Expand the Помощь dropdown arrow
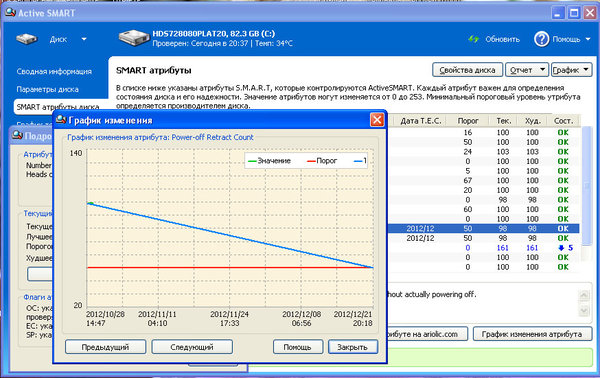 588,39
